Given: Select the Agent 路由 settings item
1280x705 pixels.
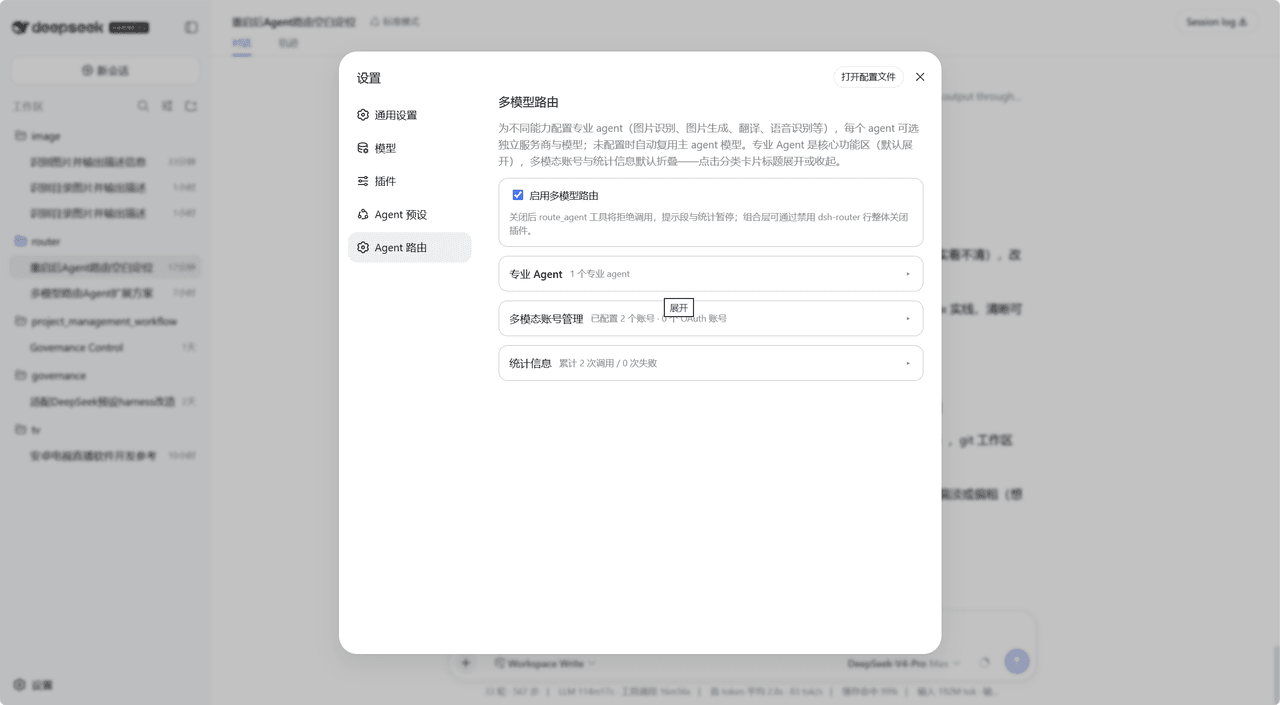Looking at the screenshot, I should (x=409, y=247).
